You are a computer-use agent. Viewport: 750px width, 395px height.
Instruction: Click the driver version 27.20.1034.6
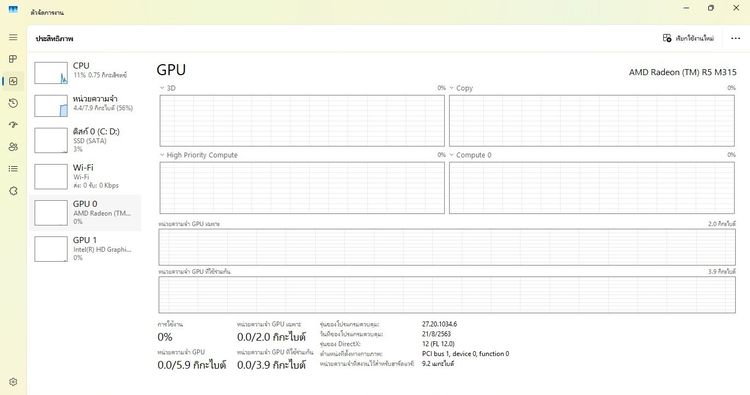[439, 324]
